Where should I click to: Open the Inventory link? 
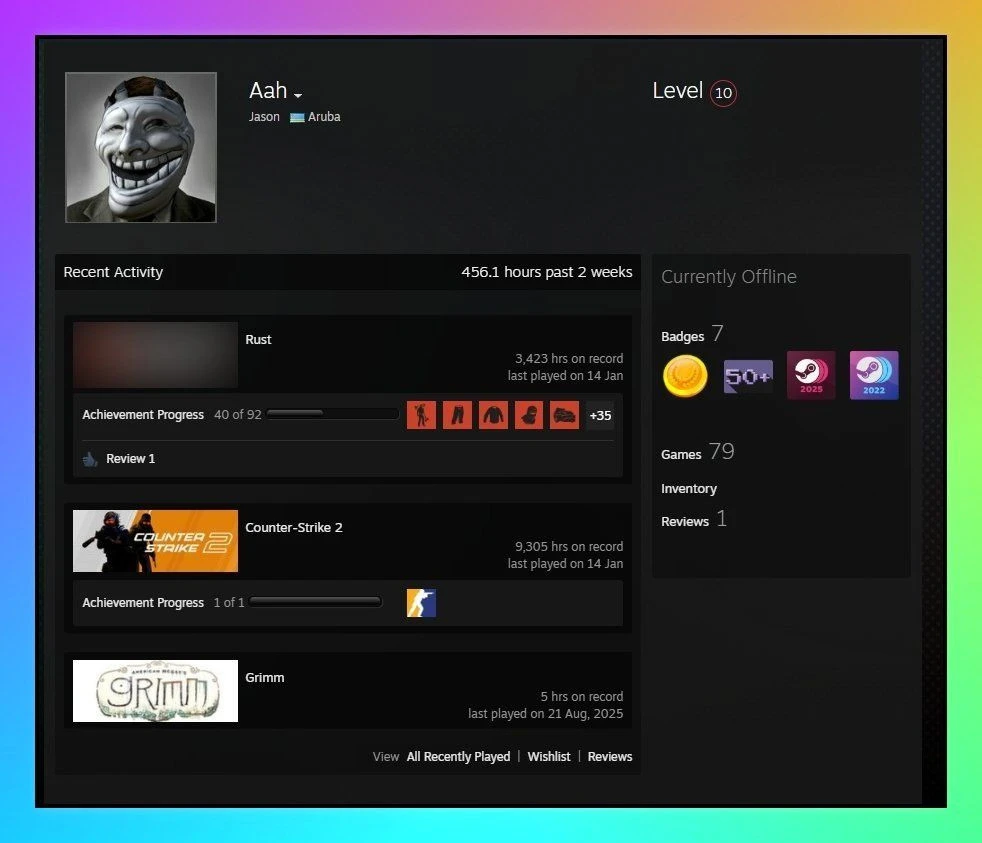(x=689, y=489)
